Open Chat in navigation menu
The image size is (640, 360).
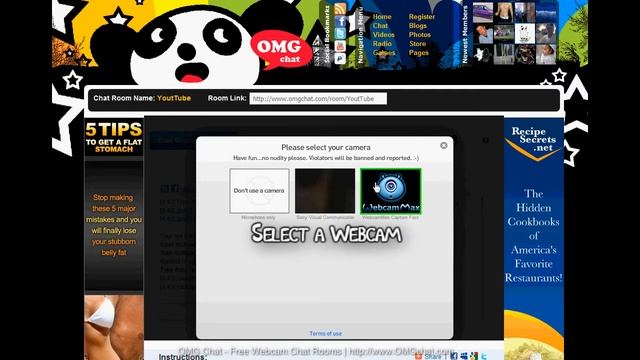point(380,26)
